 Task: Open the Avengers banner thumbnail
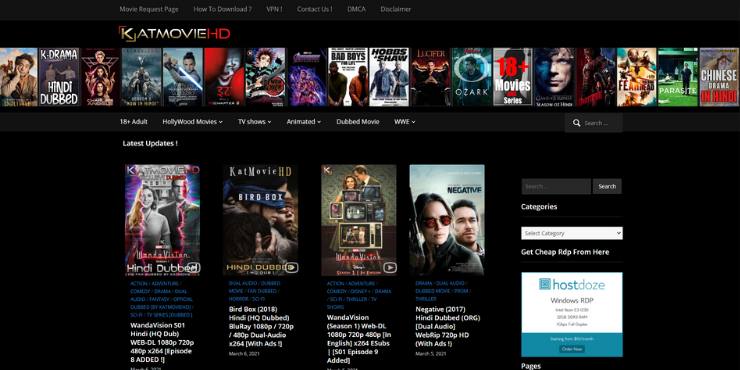(307, 77)
